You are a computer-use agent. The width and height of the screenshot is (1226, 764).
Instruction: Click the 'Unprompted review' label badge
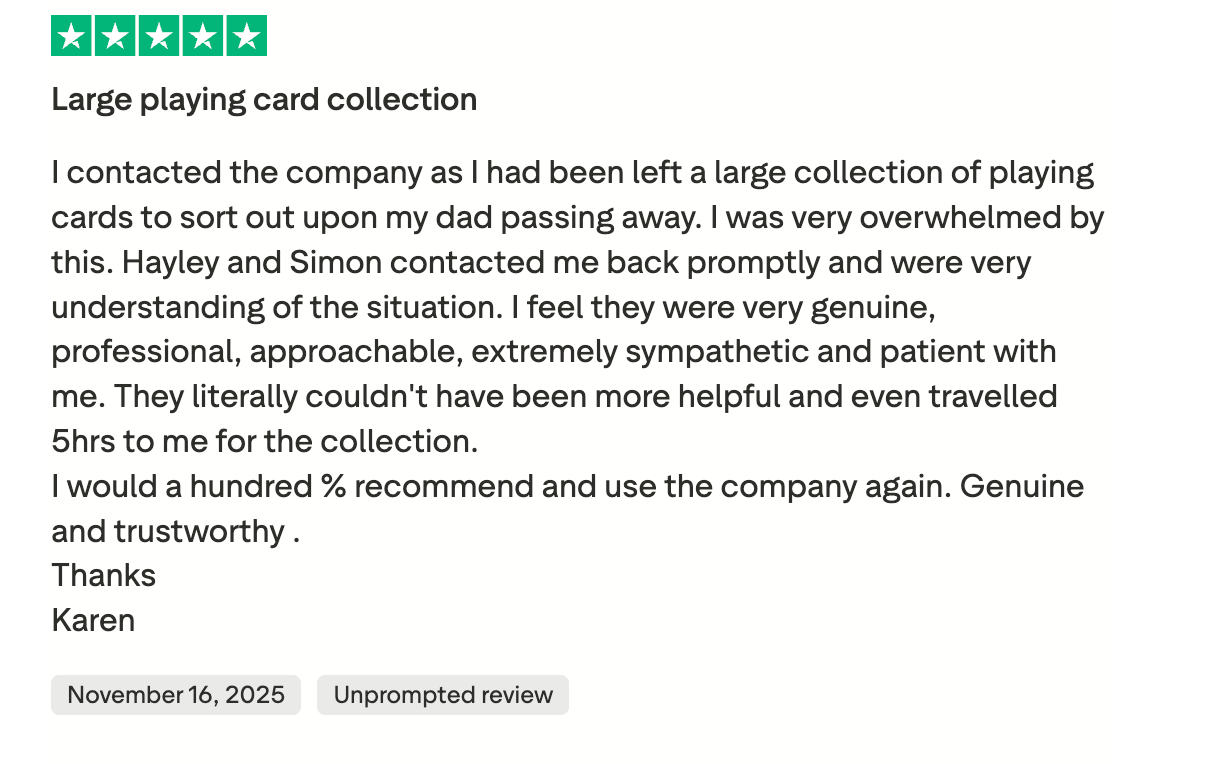443,695
